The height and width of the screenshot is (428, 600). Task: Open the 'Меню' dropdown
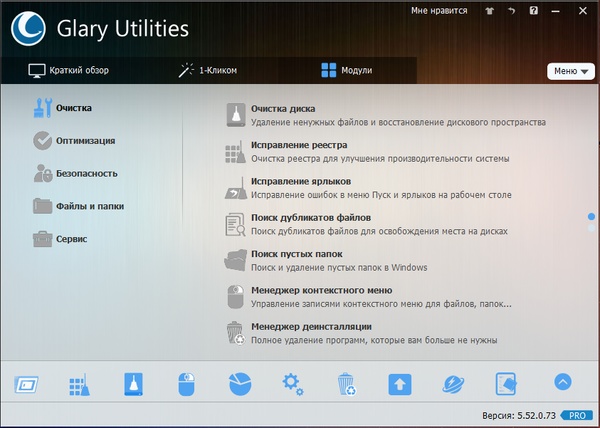tap(571, 71)
